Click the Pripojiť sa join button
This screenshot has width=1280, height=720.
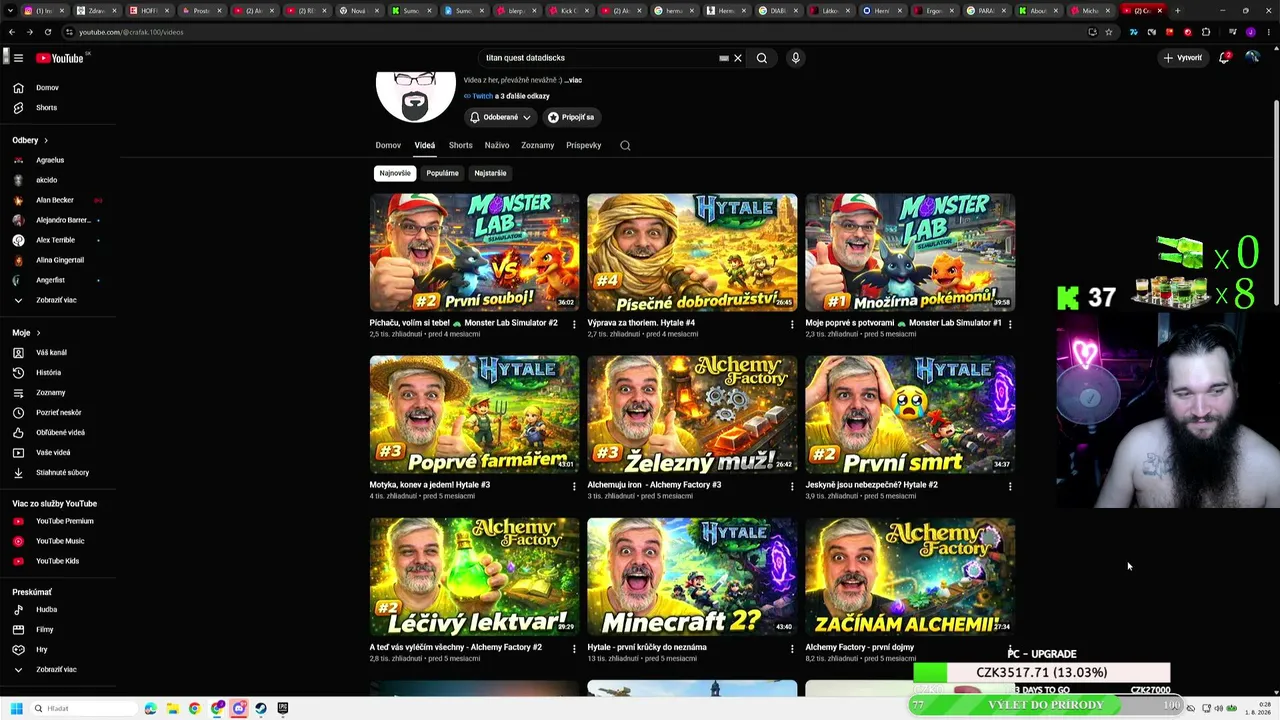click(571, 117)
